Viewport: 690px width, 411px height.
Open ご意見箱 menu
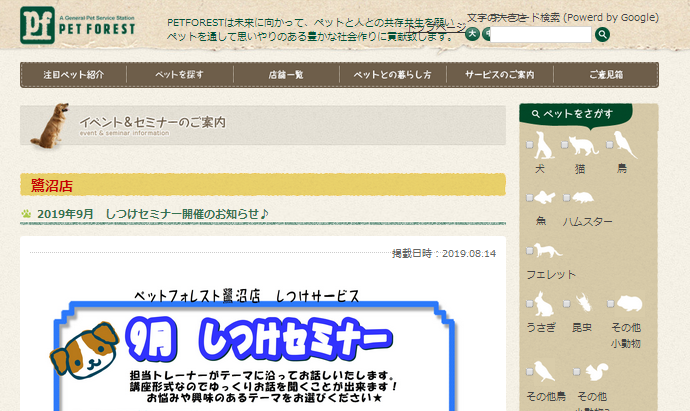(606, 75)
